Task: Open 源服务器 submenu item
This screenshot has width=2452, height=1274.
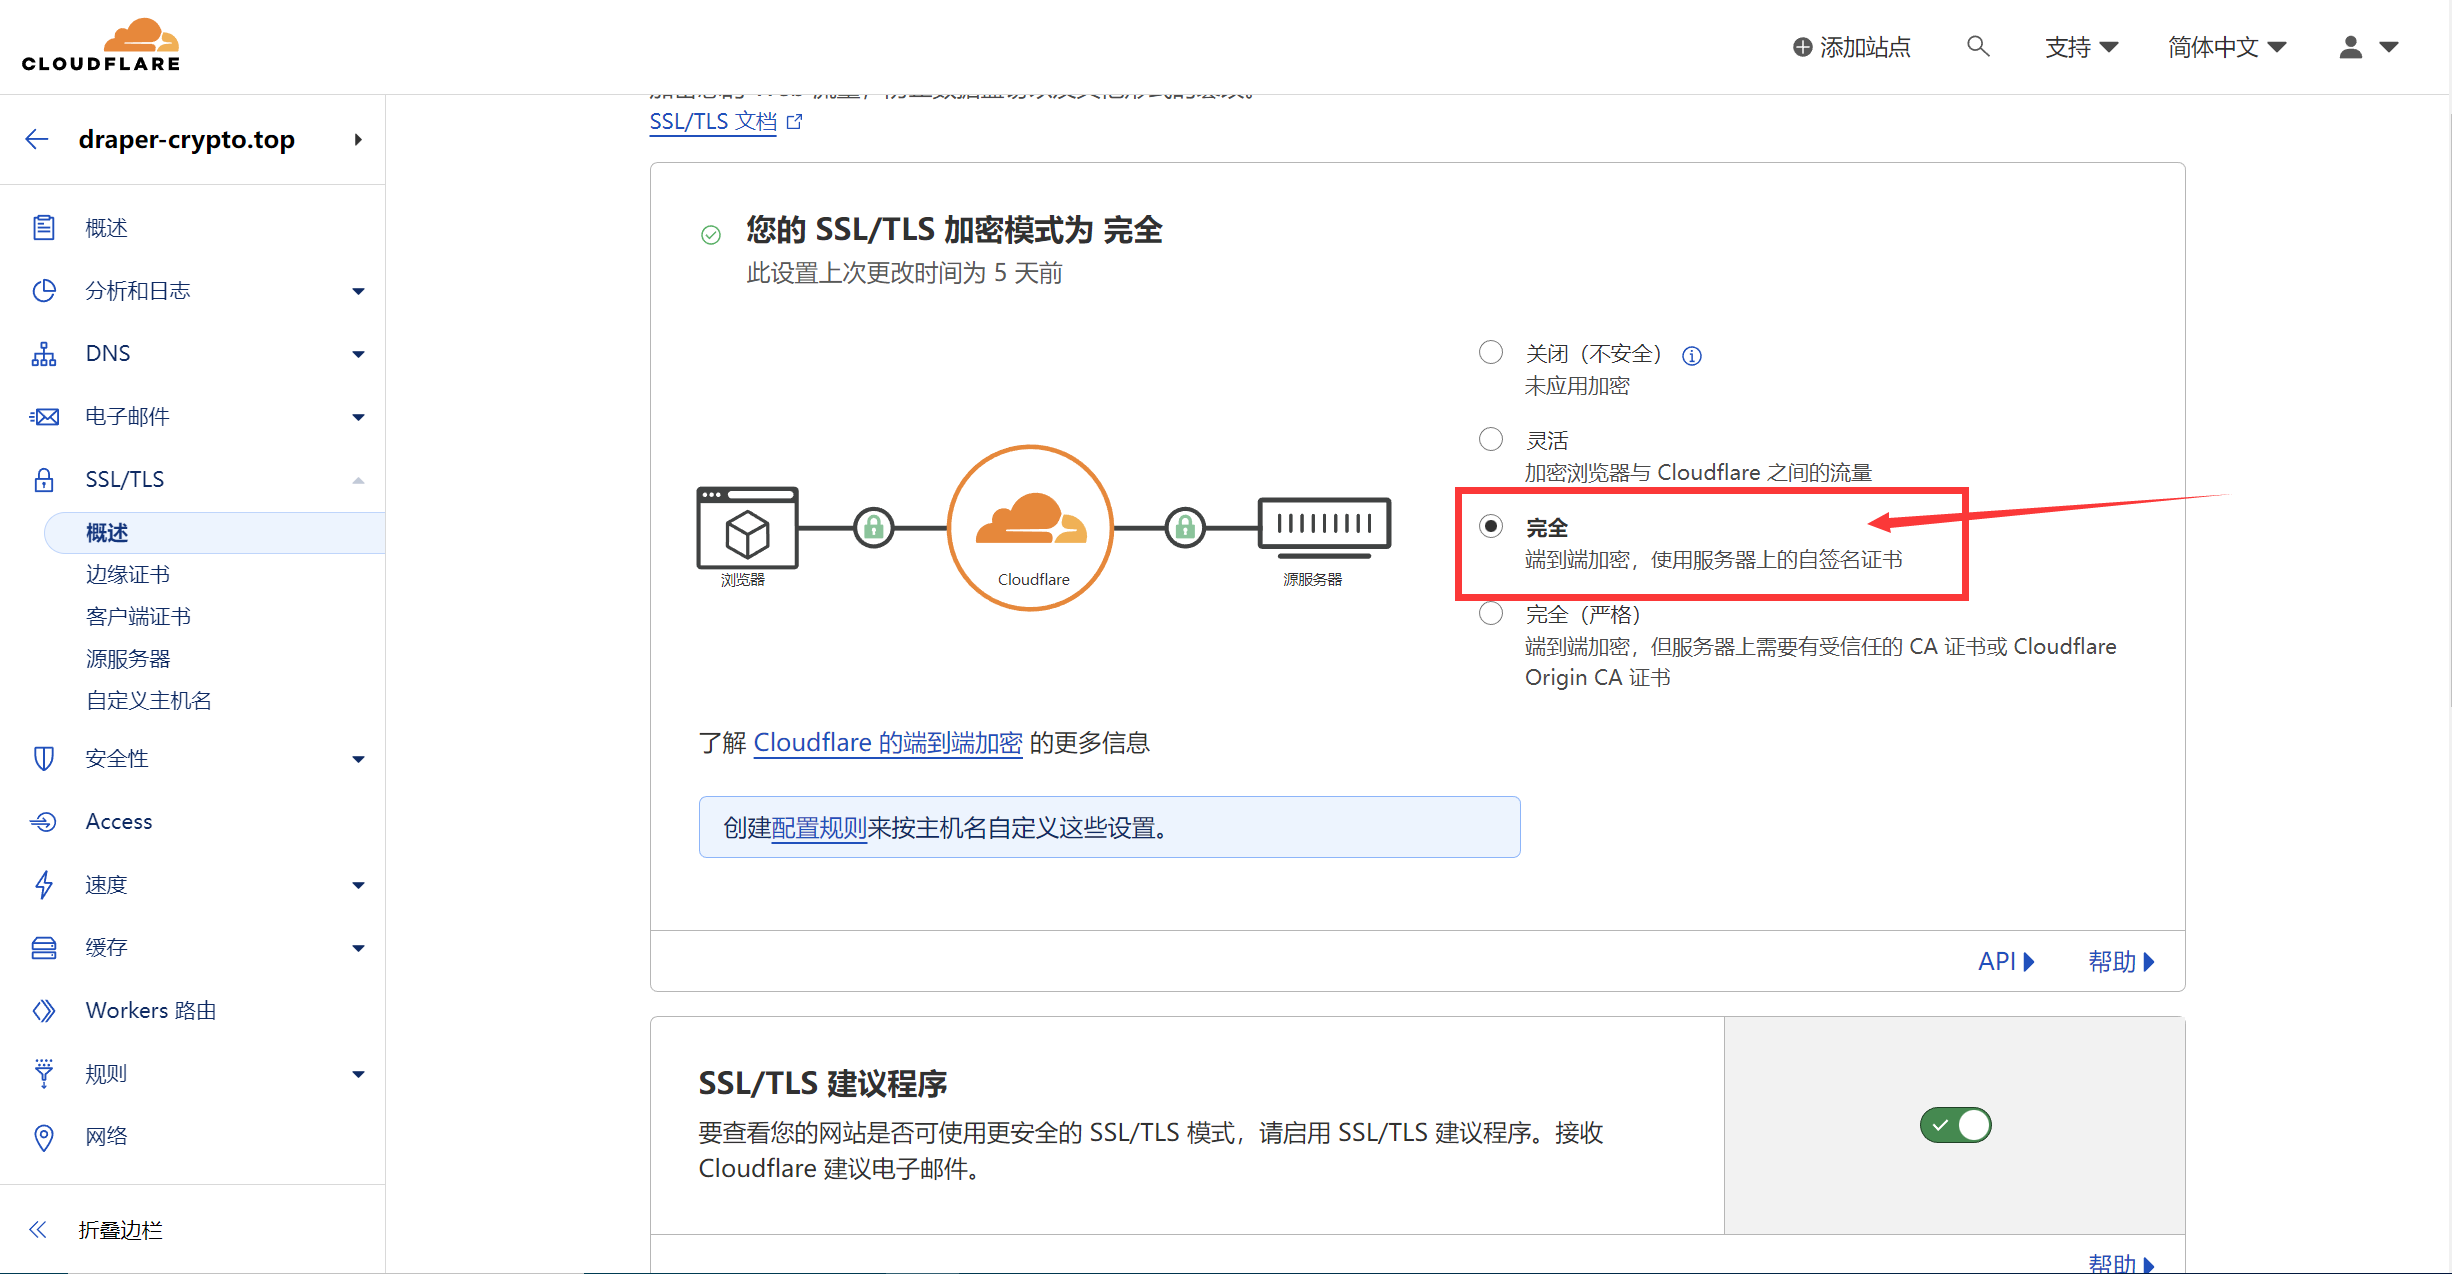Action: 128,659
